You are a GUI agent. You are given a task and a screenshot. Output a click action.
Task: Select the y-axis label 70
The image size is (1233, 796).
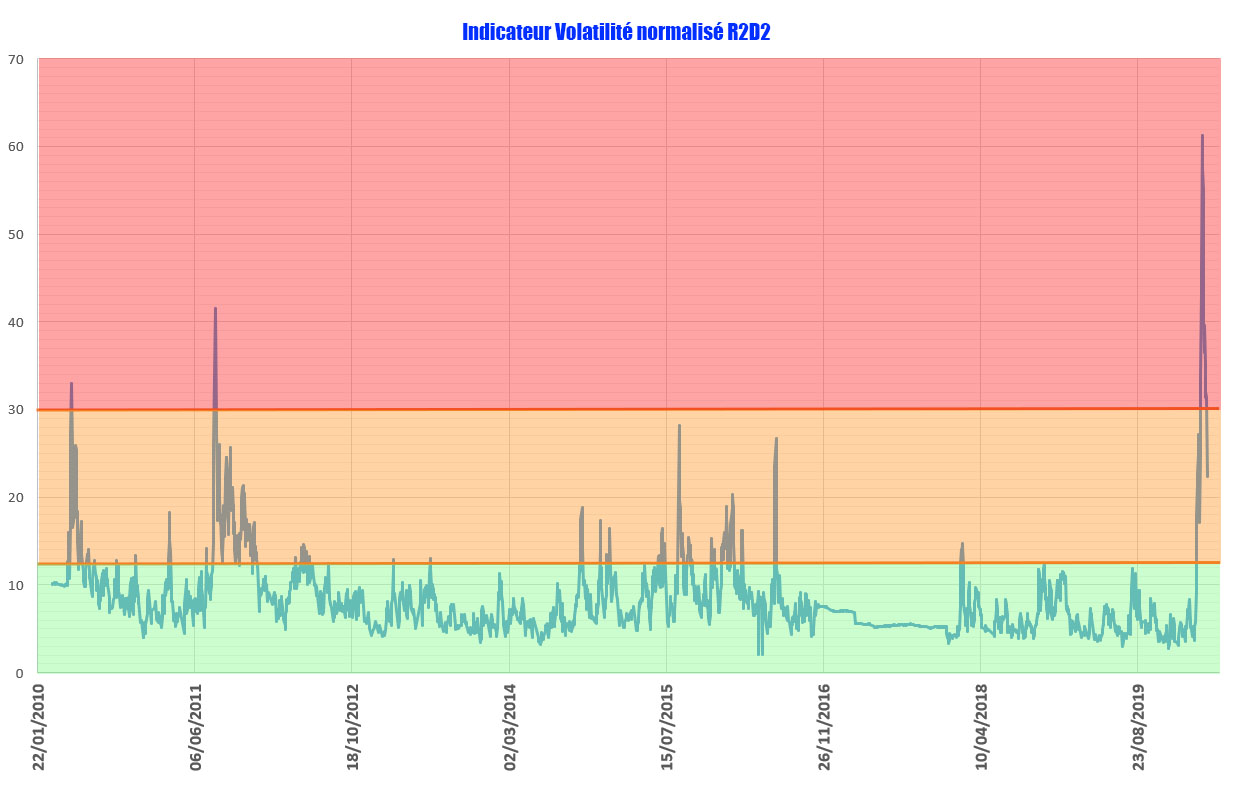15,59
